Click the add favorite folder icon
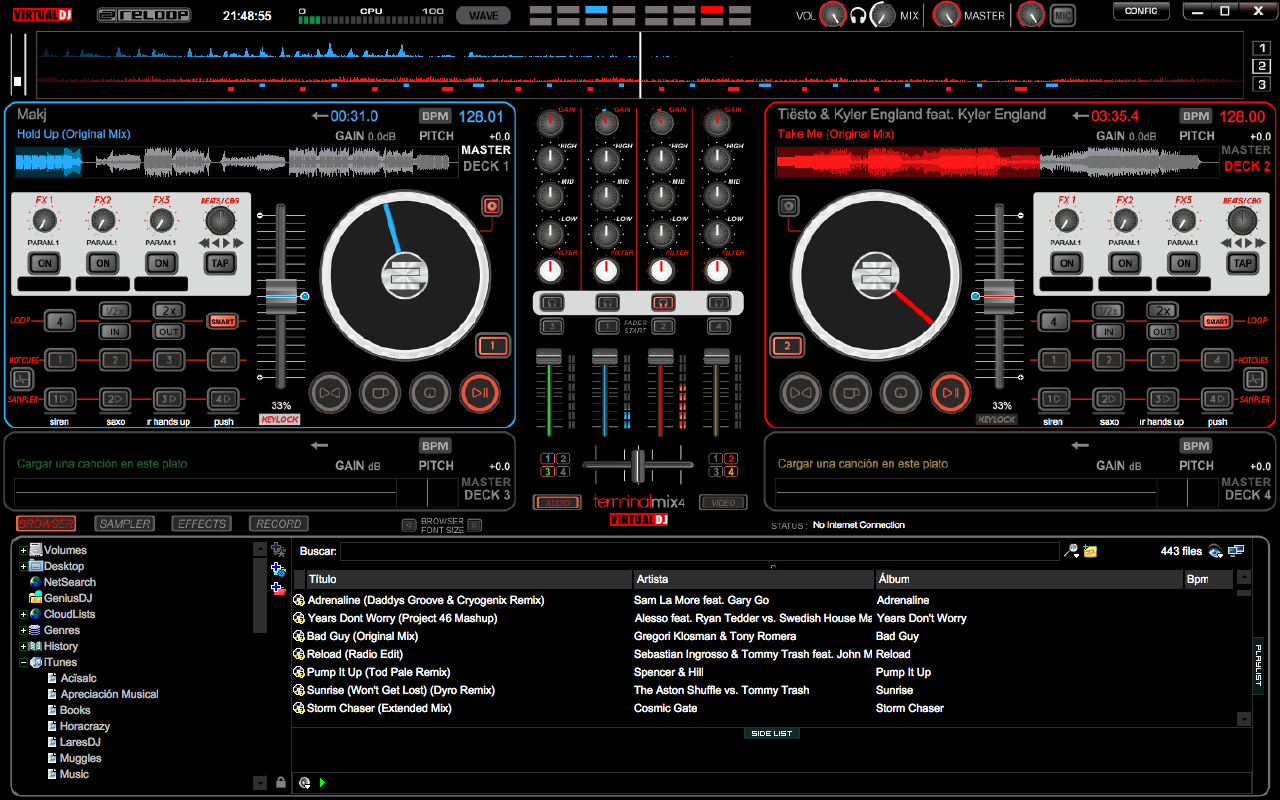Viewport: 1280px width, 800px height. (278, 549)
